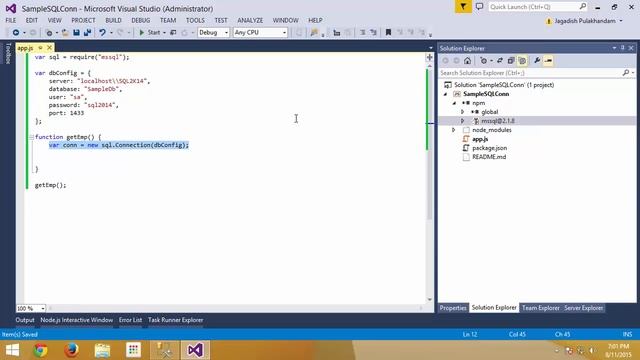Screen dimensions: 640x360
Task: Open the WINDOW menu
Action: point(286,20)
